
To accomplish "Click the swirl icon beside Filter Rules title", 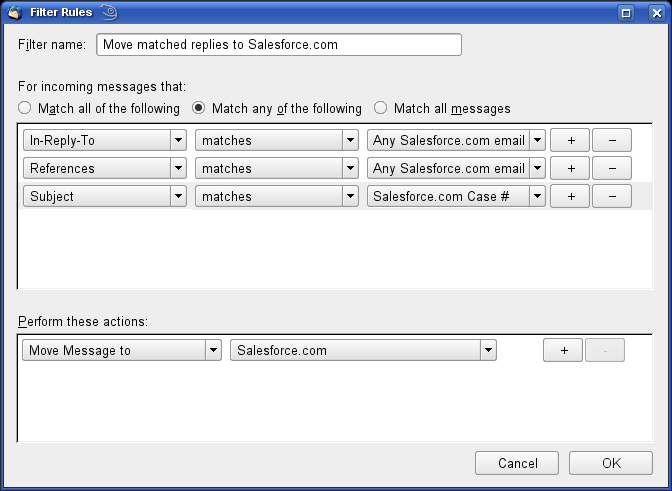I will [110, 12].
